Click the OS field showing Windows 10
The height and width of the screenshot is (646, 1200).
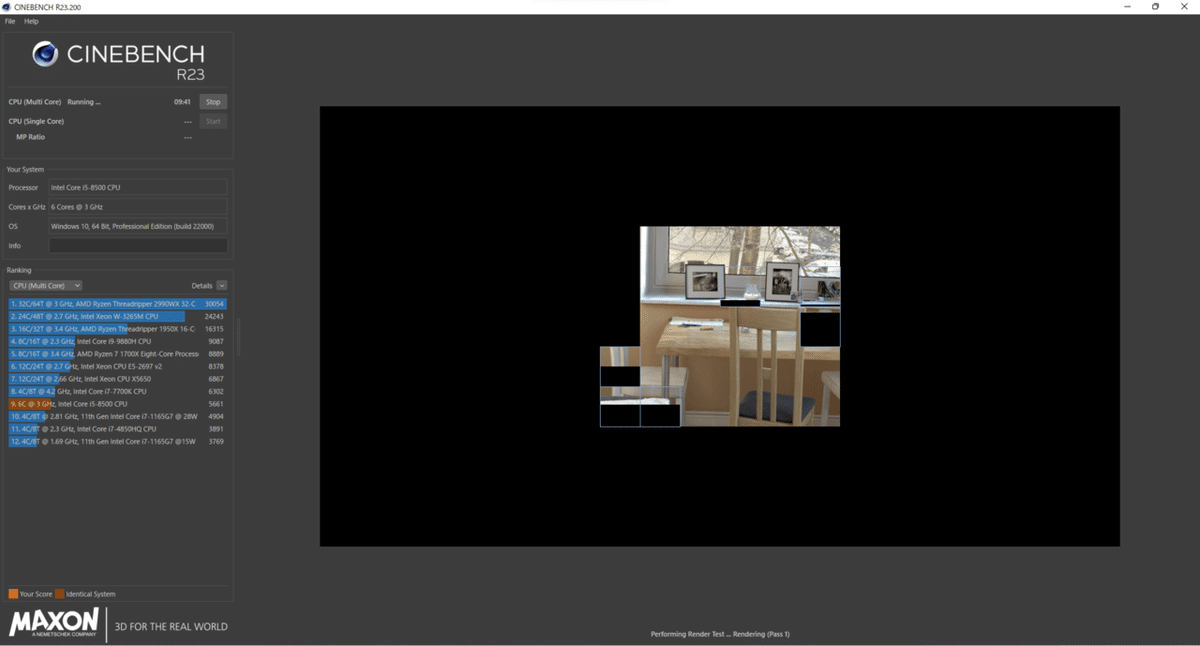pos(138,226)
